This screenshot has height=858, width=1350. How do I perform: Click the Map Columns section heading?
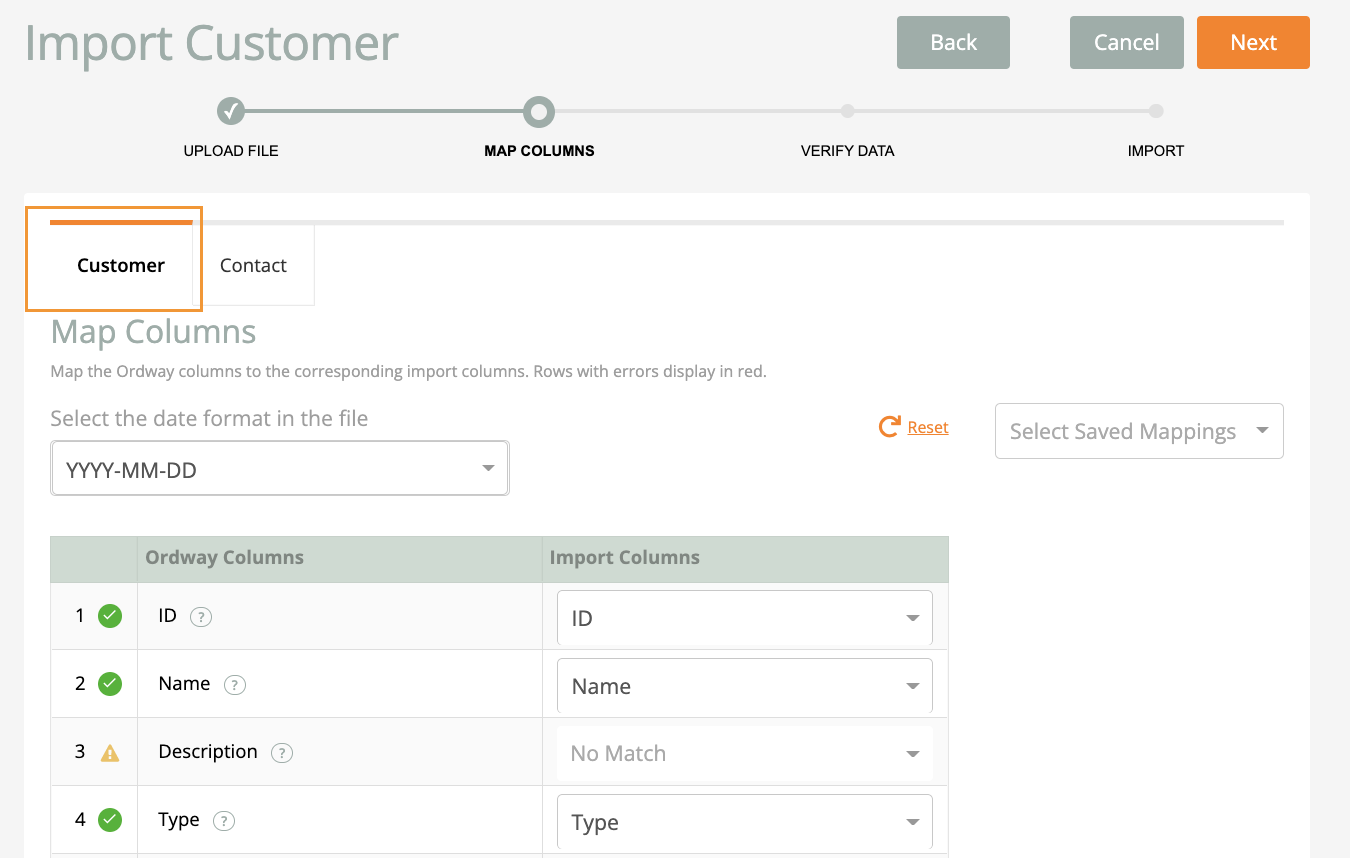[x=153, y=332]
